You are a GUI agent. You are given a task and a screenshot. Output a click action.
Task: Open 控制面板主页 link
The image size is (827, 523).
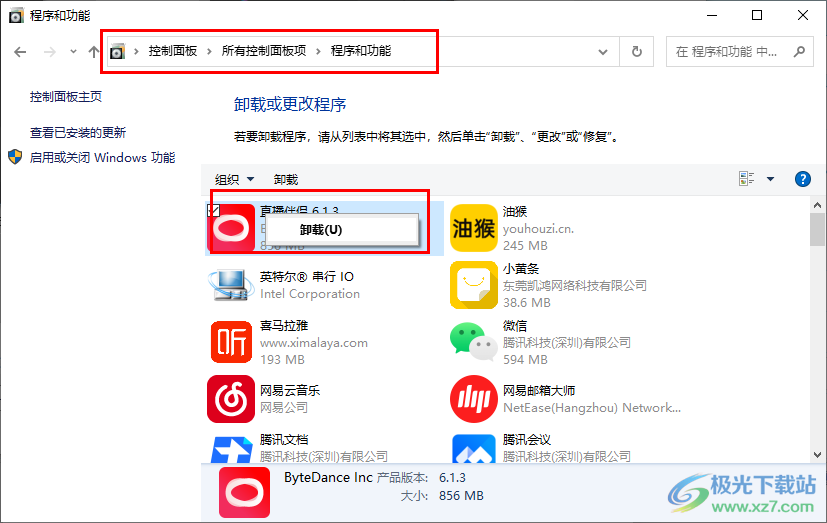66,96
